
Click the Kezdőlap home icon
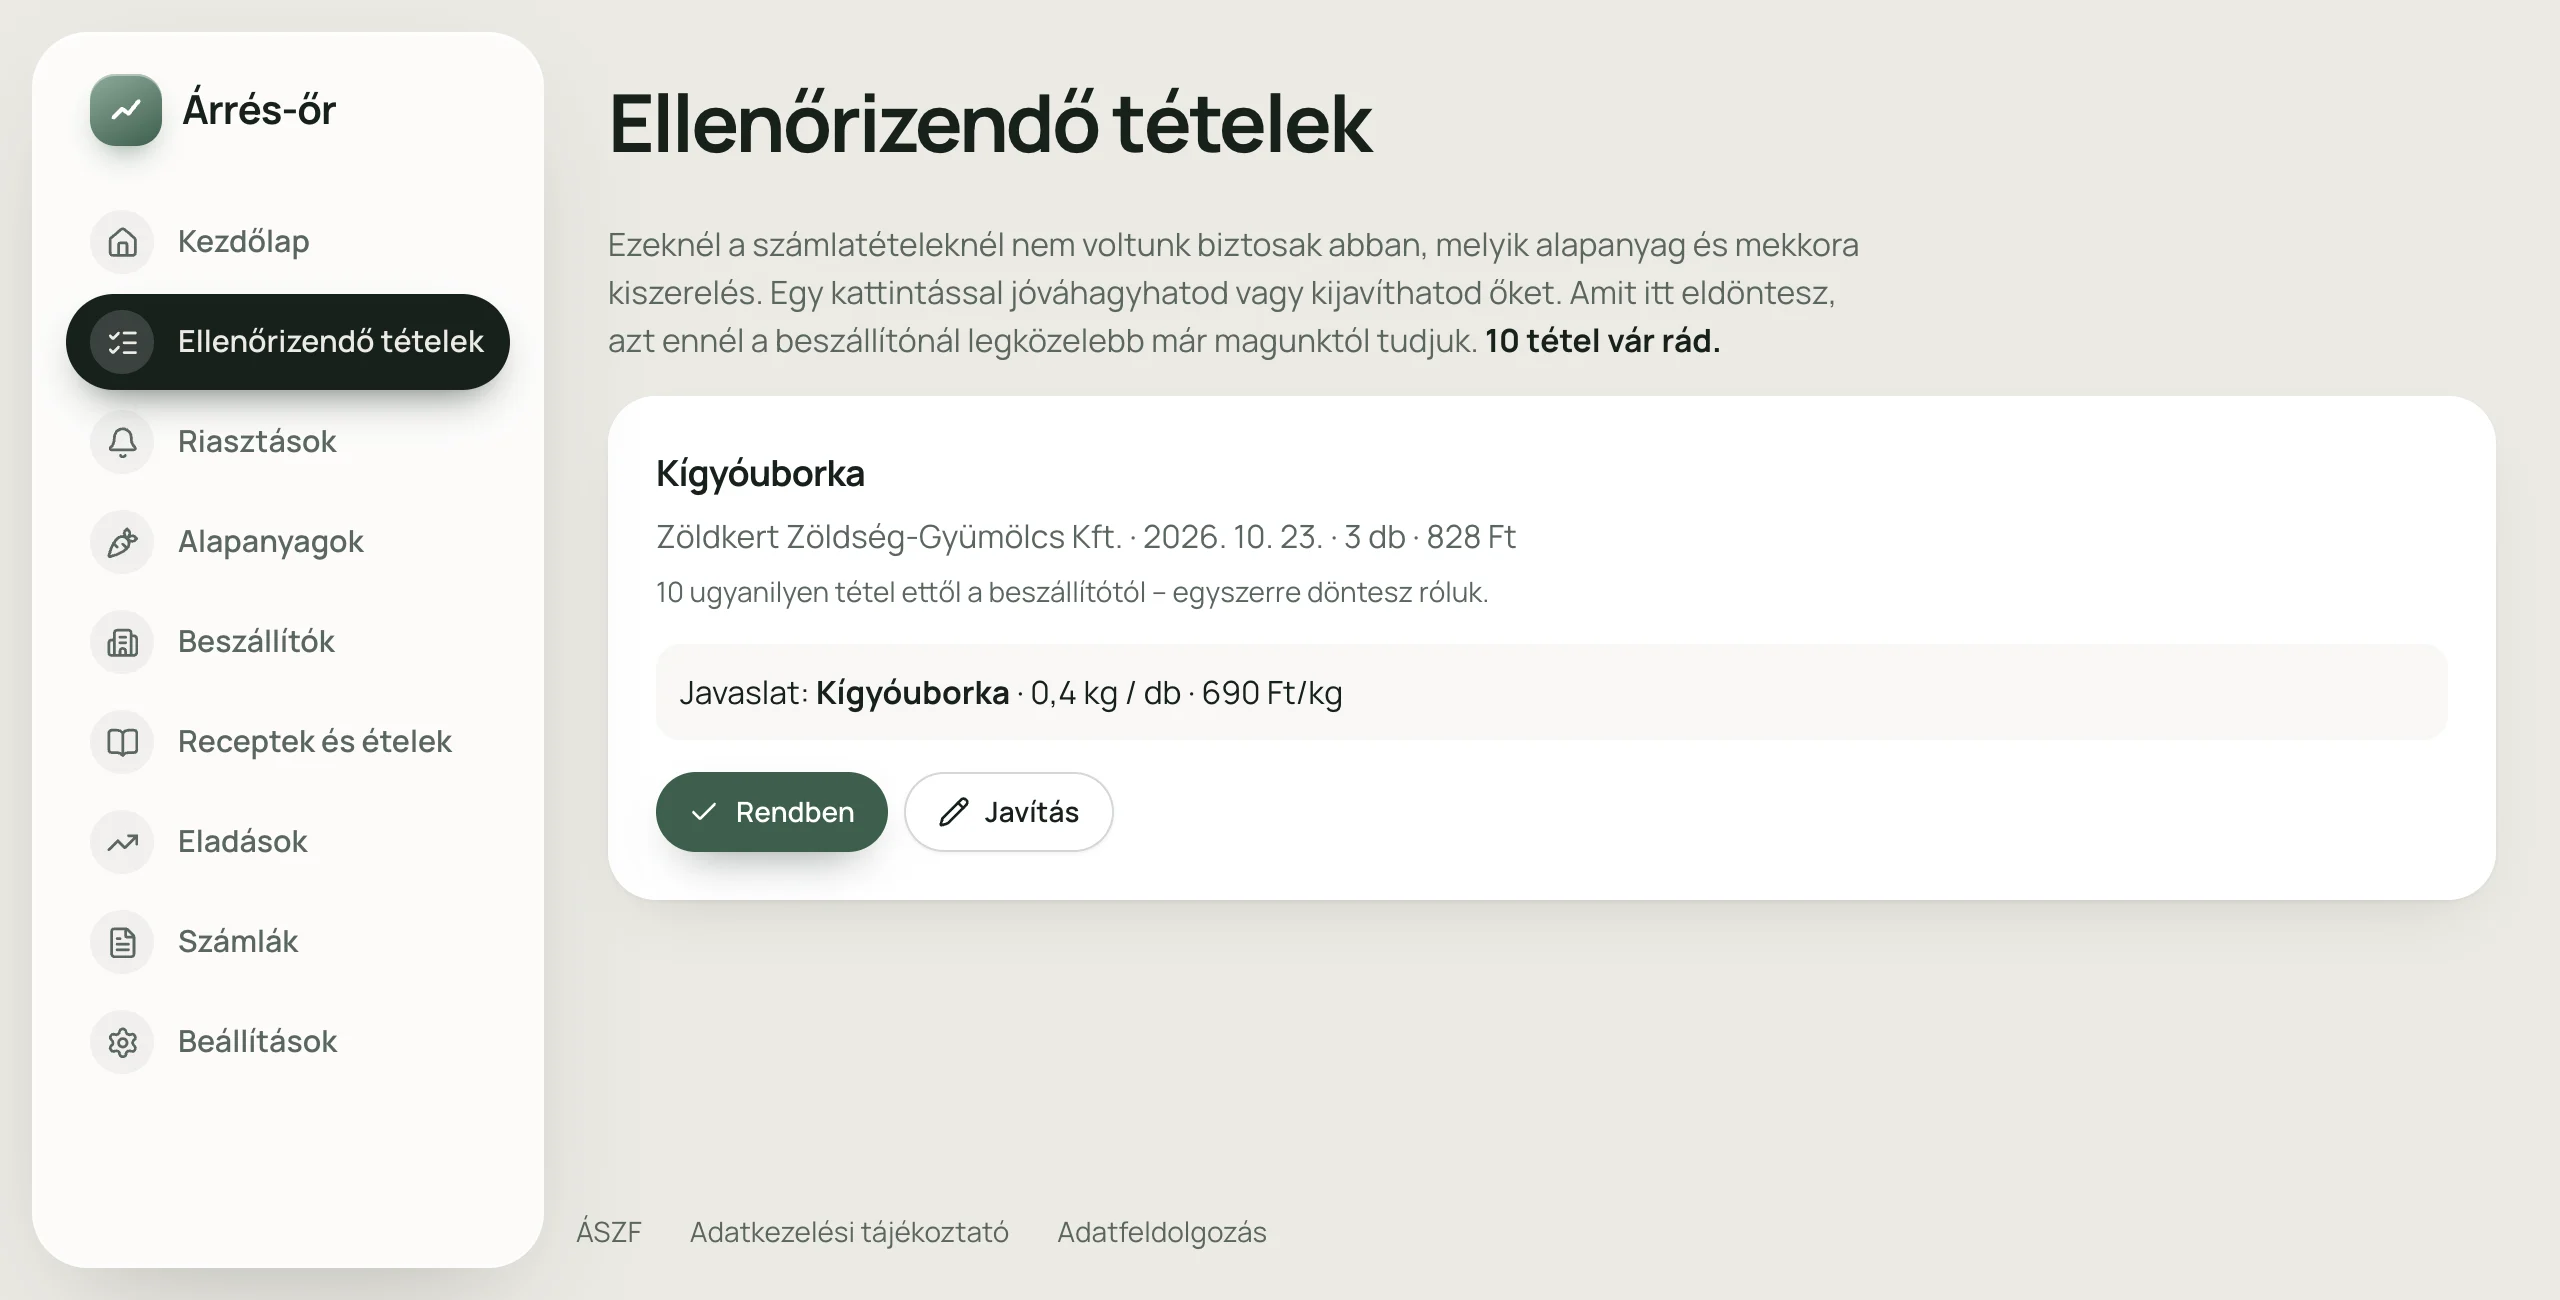(122, 242)
